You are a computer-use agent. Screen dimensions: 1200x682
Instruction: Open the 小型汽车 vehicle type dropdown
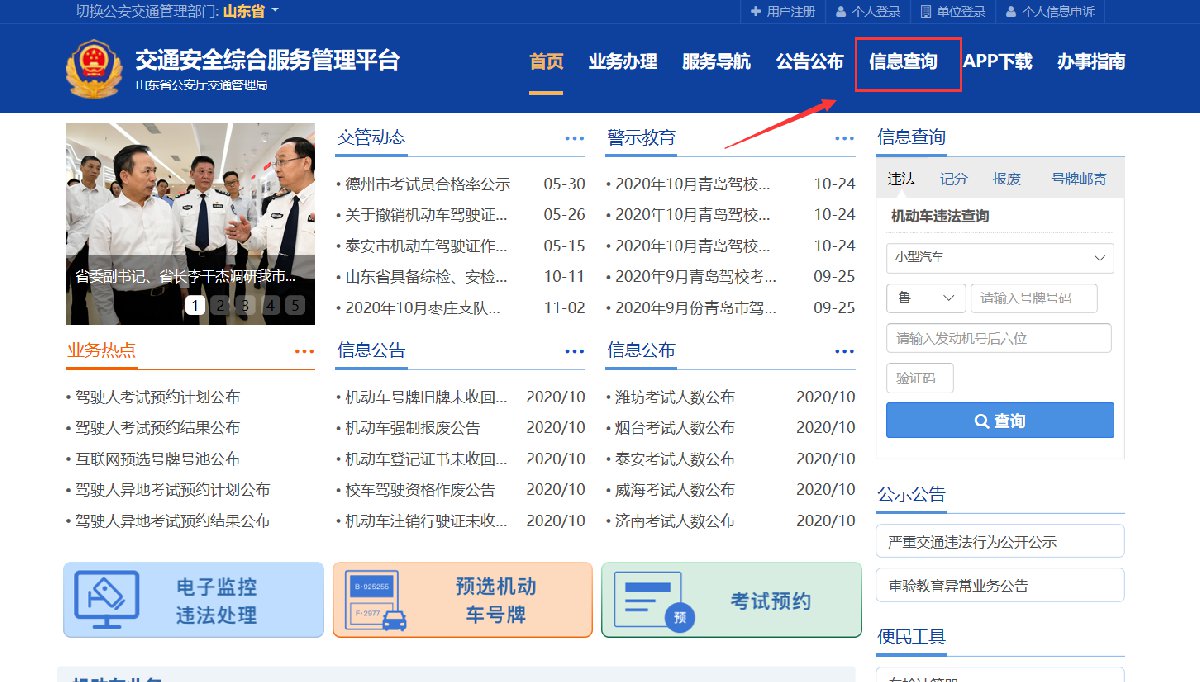coord(999,257)
